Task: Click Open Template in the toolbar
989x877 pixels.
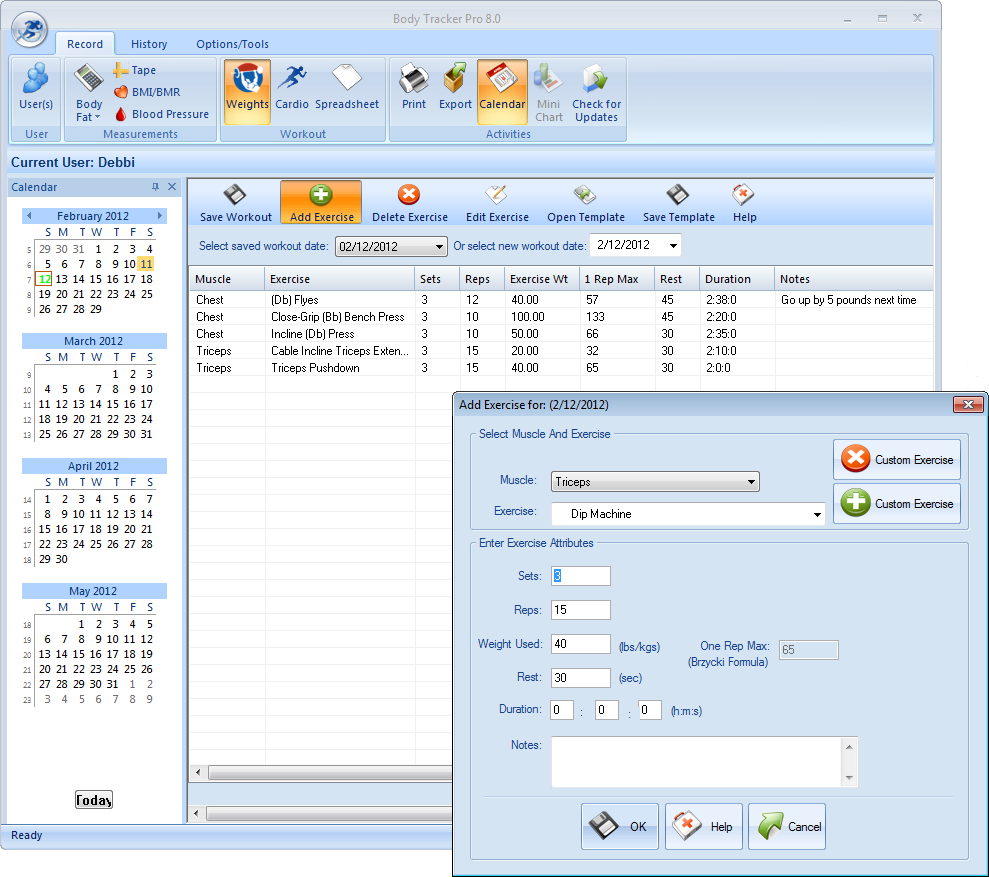Action: (585, 203)
